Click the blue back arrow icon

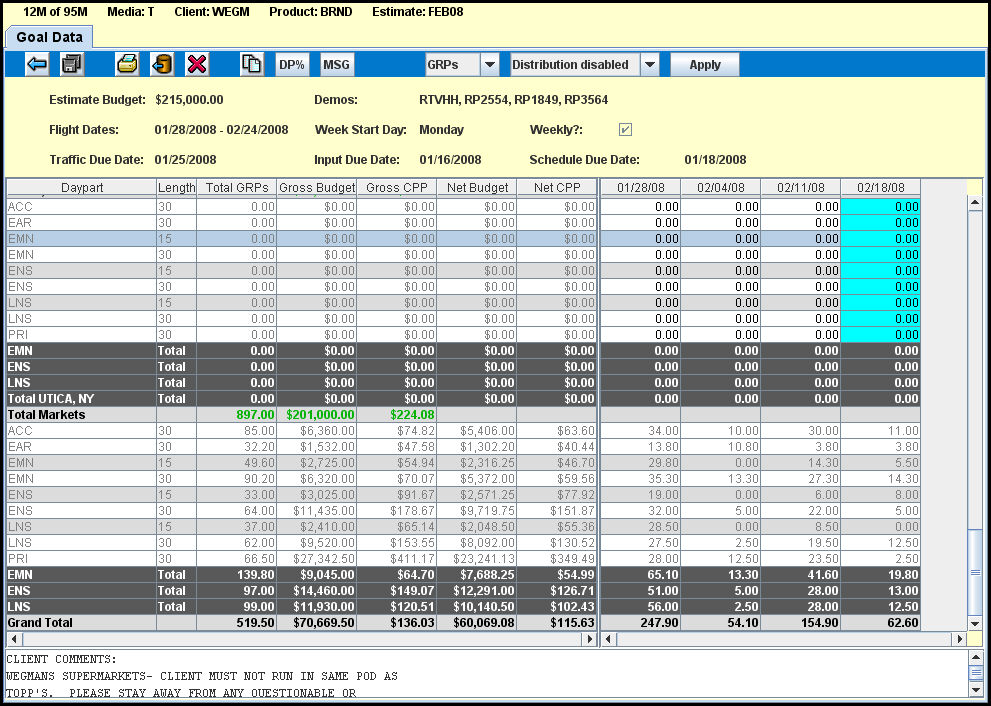37,64
